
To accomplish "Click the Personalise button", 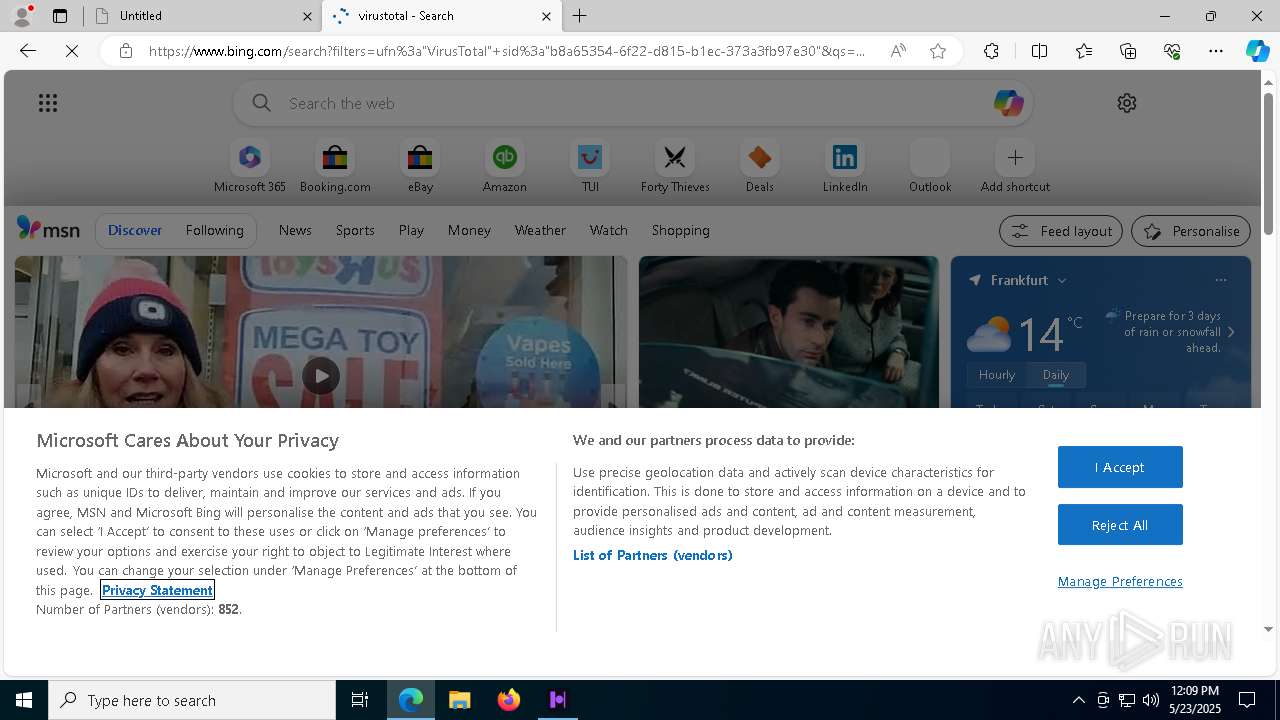I will (x=1191, y=231).
